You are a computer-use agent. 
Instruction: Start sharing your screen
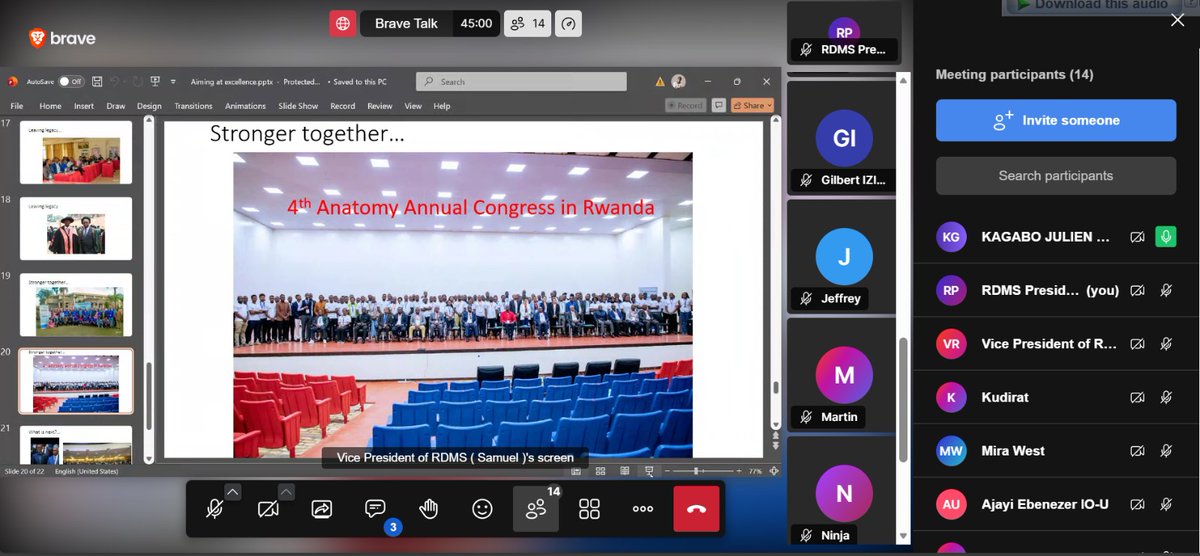[322, 509]
